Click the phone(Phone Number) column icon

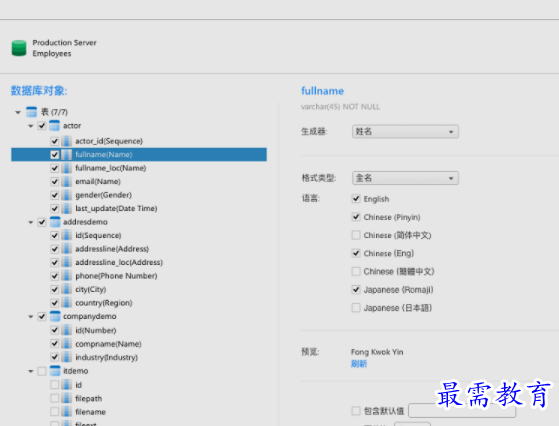coord(66,276)
